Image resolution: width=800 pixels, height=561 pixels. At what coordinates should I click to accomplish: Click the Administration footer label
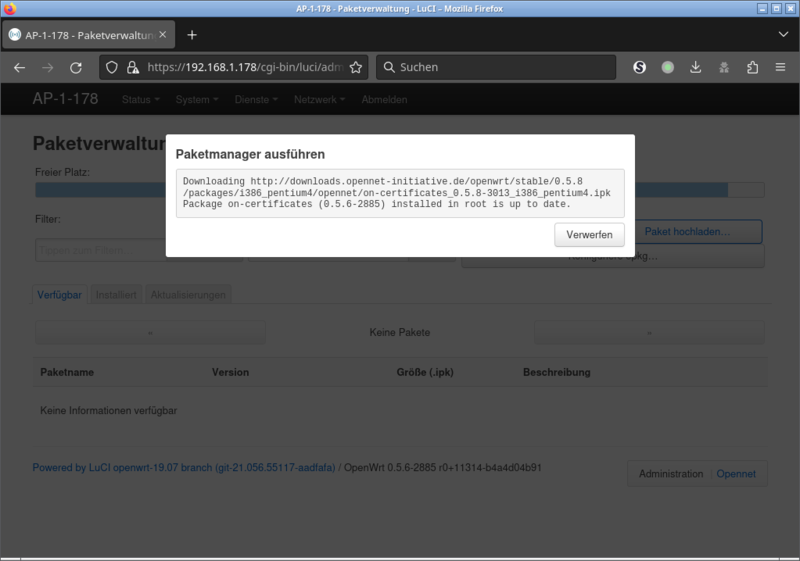[671, 474]
